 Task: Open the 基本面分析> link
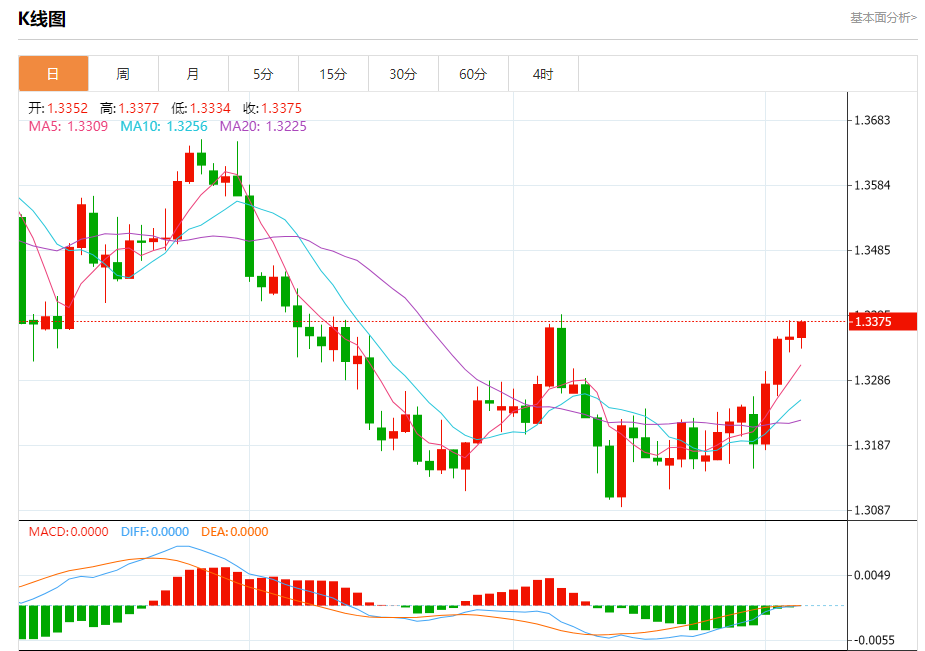pos(883,18)
